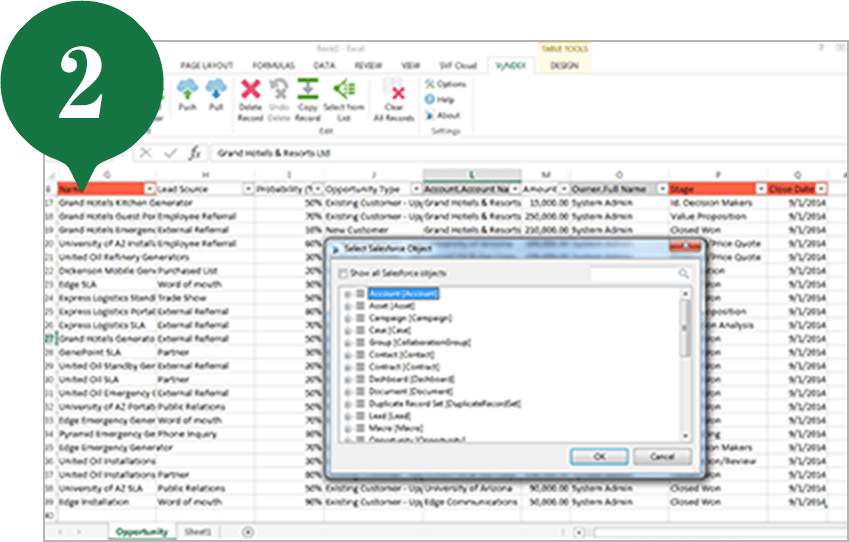This screenshot has width=849, height=542.
Task: Expand the Account [Account] tree node
Action: tap(348, 294)
